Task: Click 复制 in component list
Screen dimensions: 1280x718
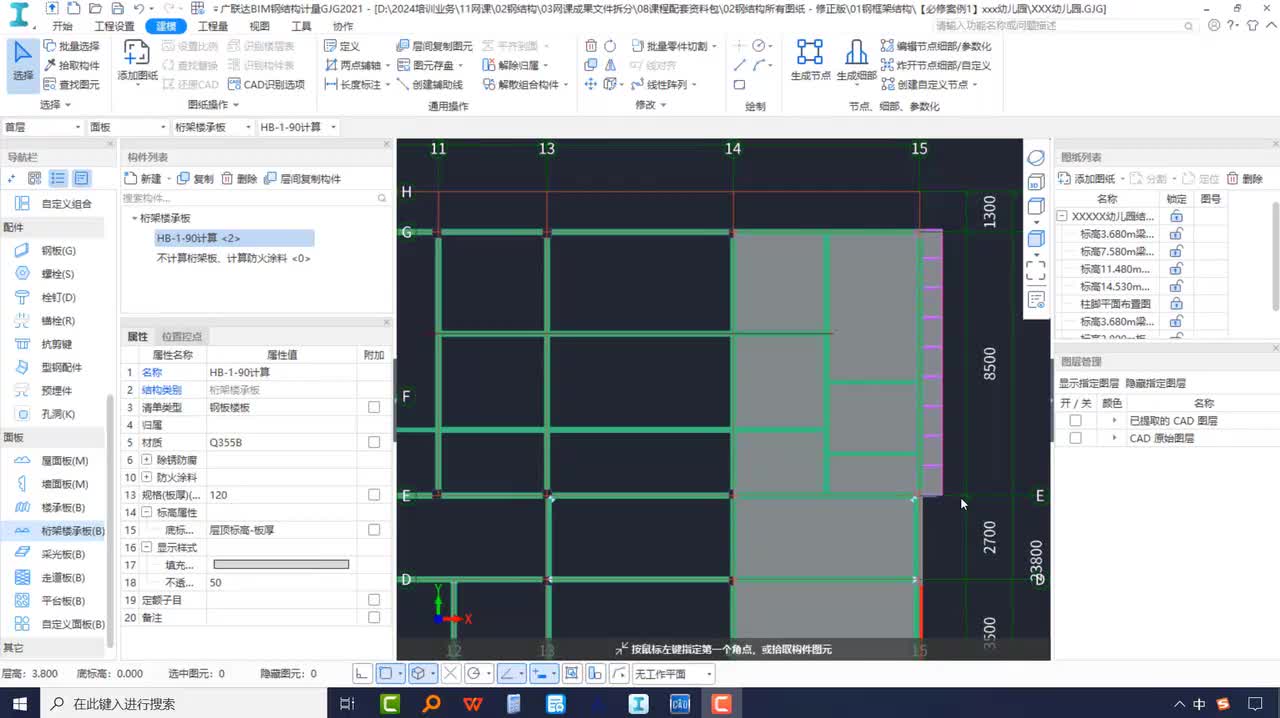Action: pyautogui.click(x=196, y=179)
